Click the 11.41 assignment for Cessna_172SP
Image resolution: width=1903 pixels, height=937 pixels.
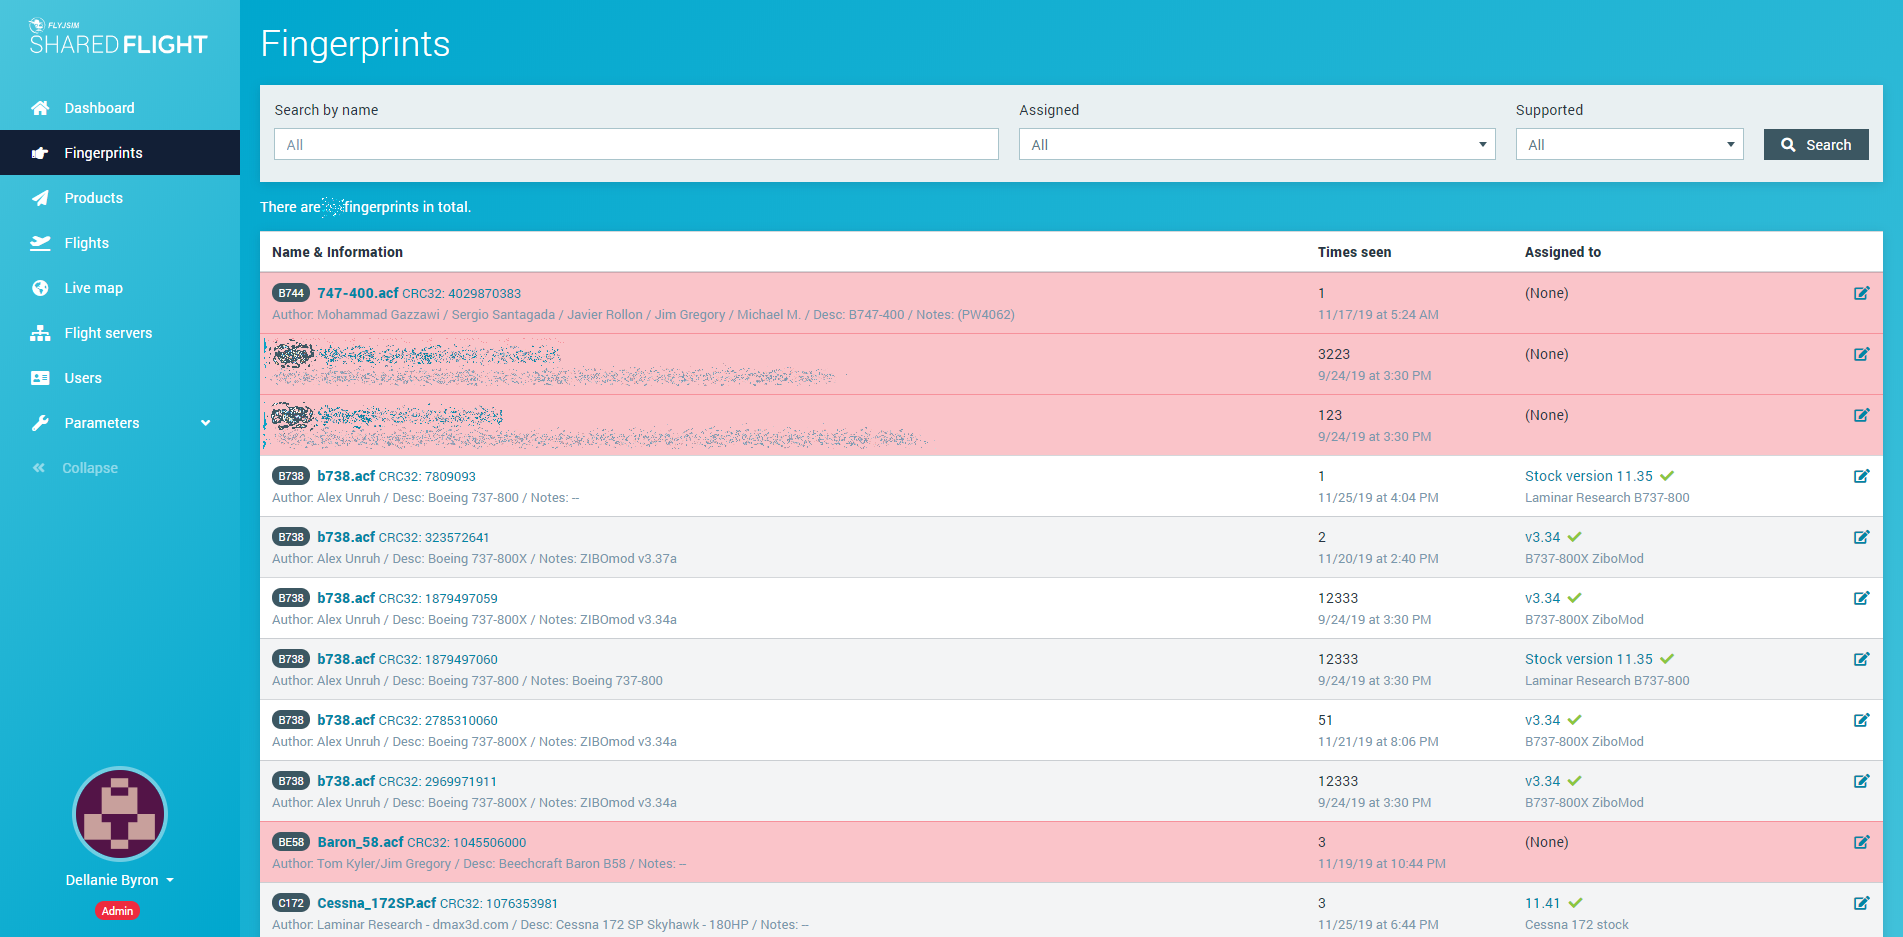1543,903
